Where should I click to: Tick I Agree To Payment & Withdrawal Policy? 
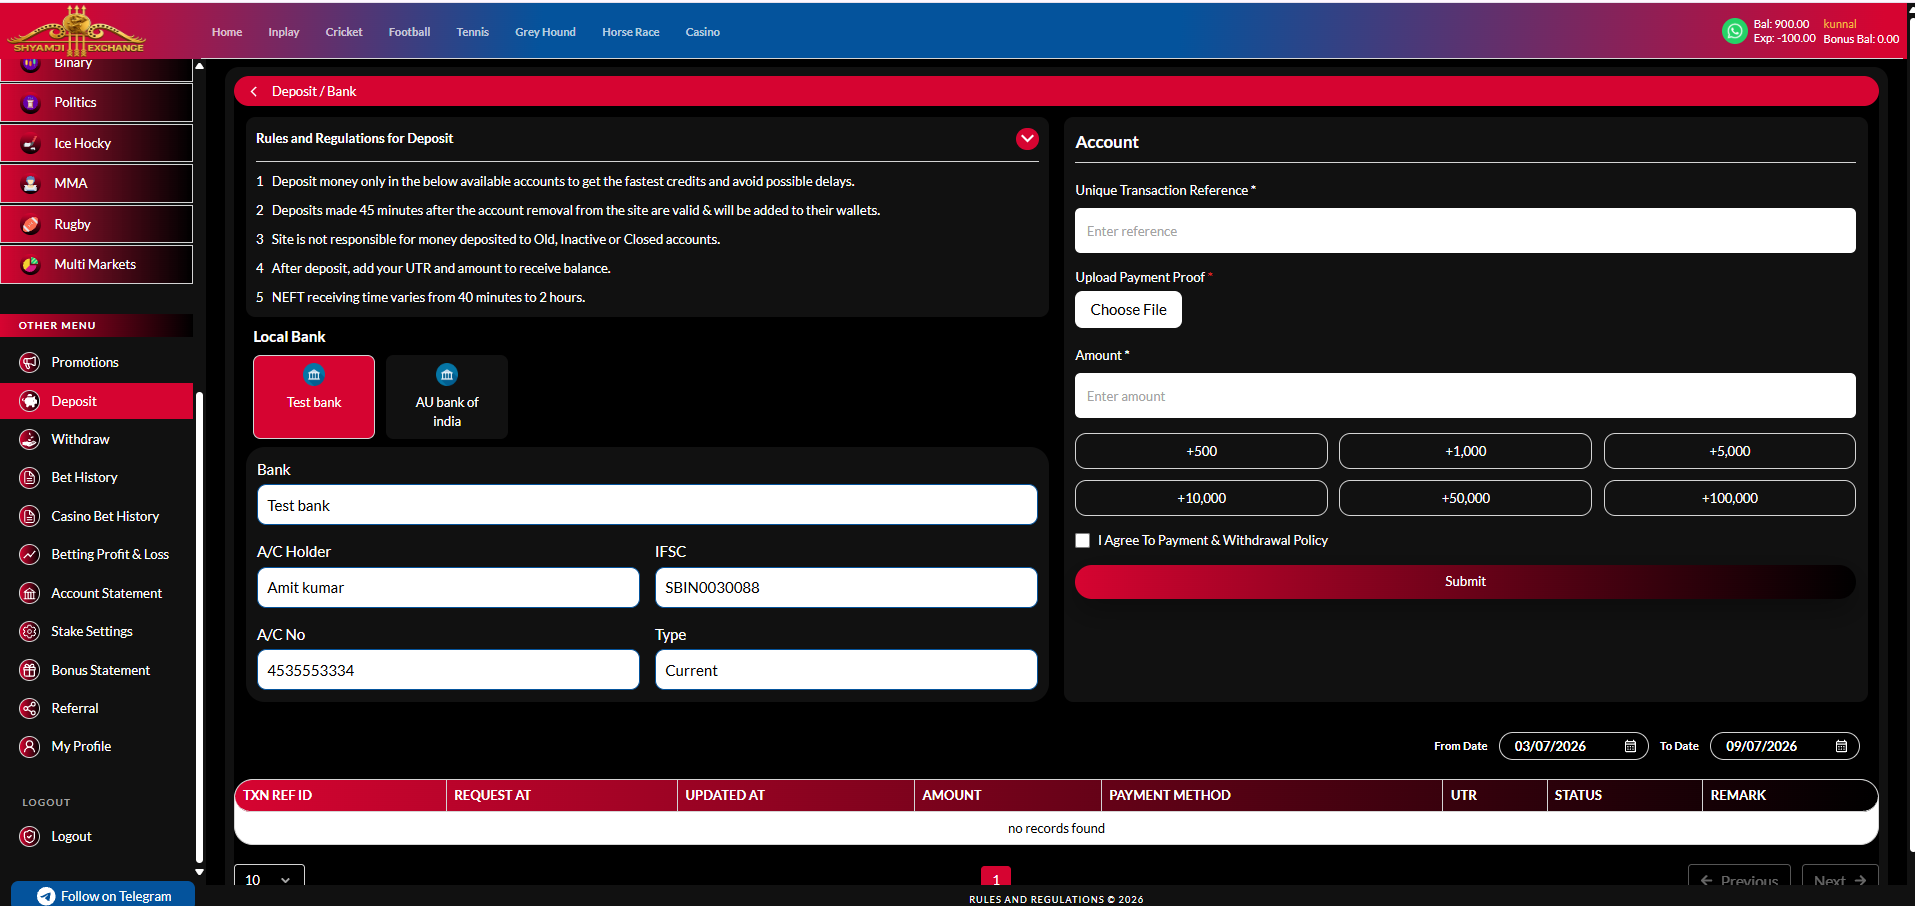[x=1082, y=540]
